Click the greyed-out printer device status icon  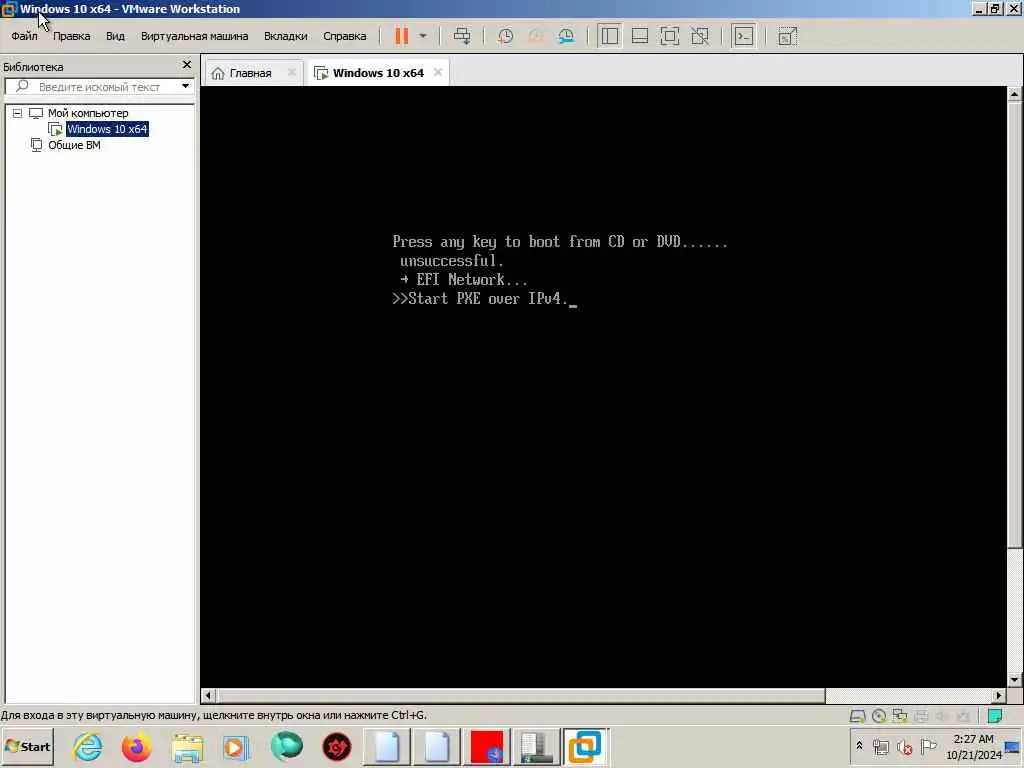(921, 716)
